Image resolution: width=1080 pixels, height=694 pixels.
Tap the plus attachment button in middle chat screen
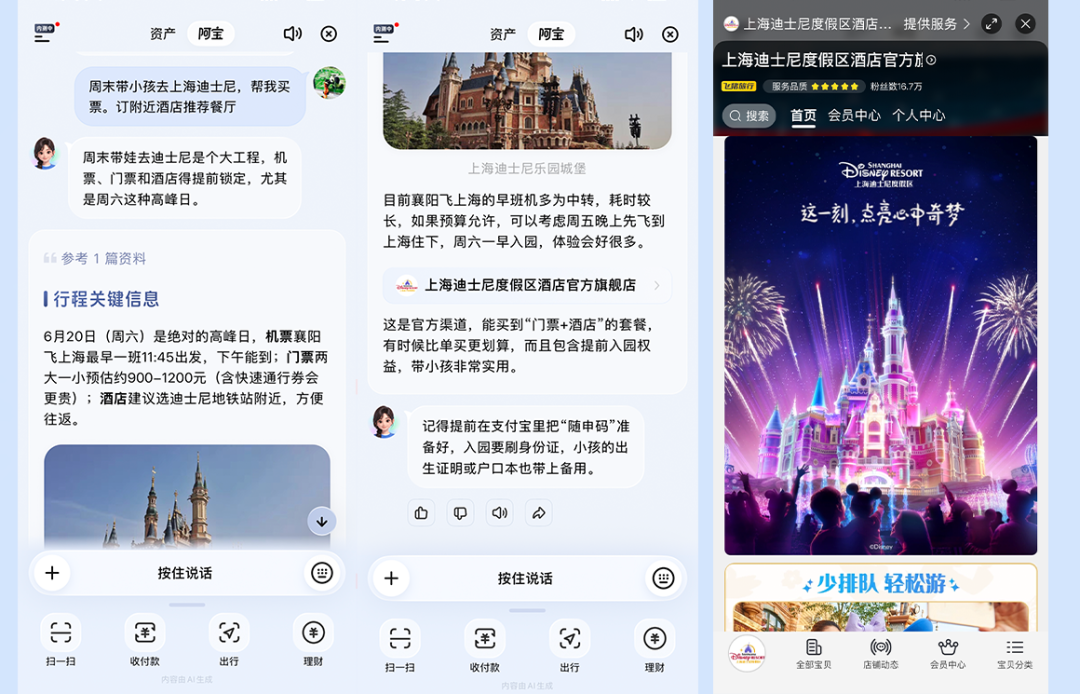[x=391, y=578]
